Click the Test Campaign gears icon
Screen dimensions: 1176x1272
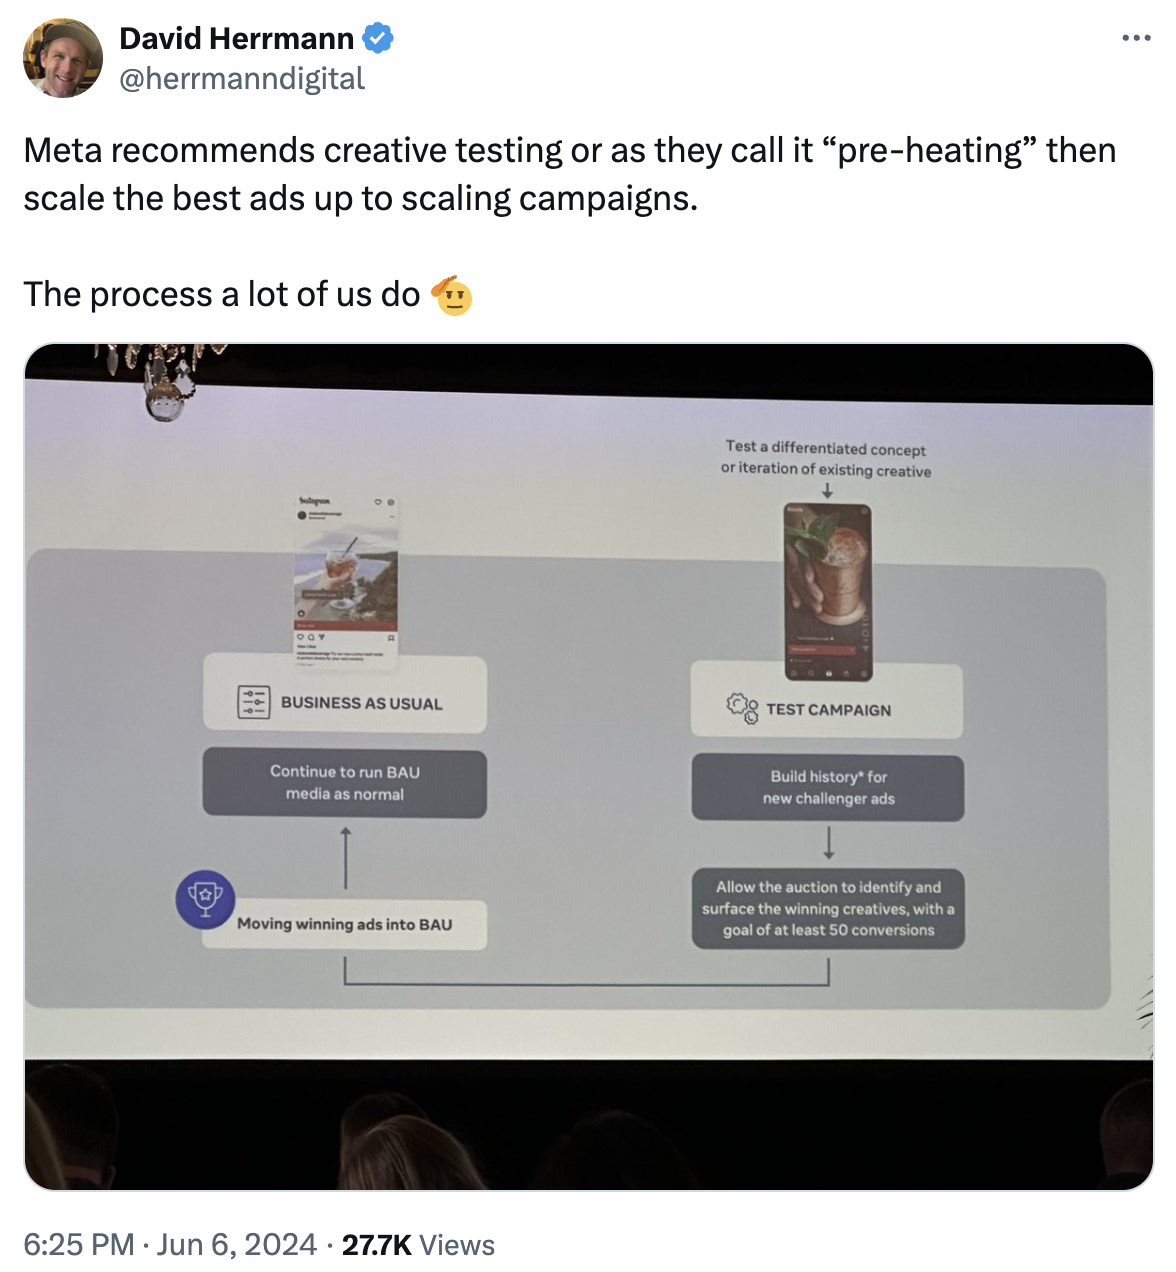tap(742, 708)
